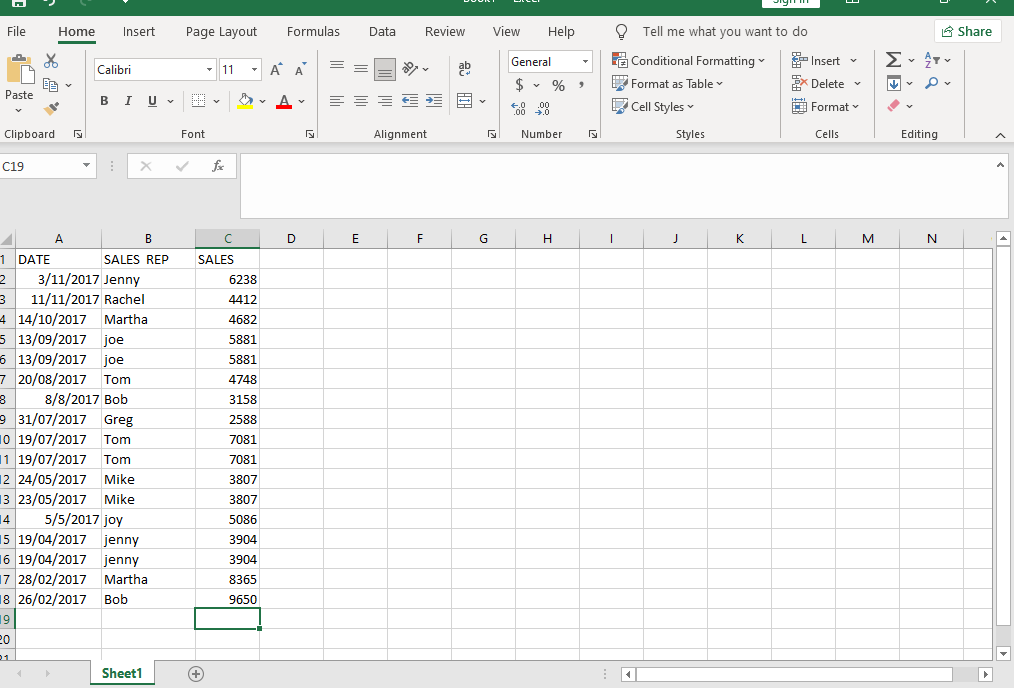Toggle Center horizontal alignment
This screenshot has width=1014, height=688.
360,101
